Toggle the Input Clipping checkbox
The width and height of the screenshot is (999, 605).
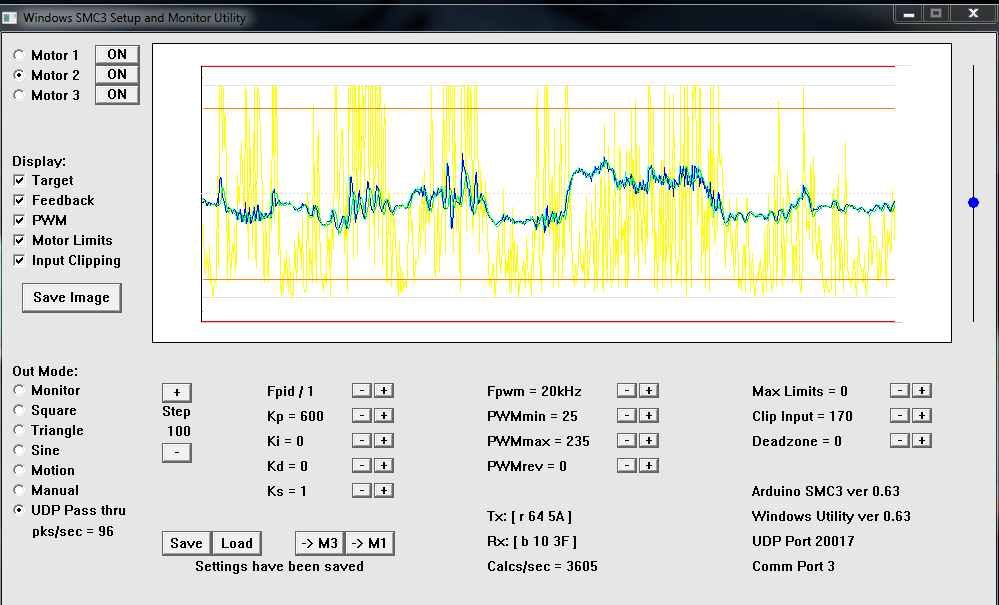[20, 261]
